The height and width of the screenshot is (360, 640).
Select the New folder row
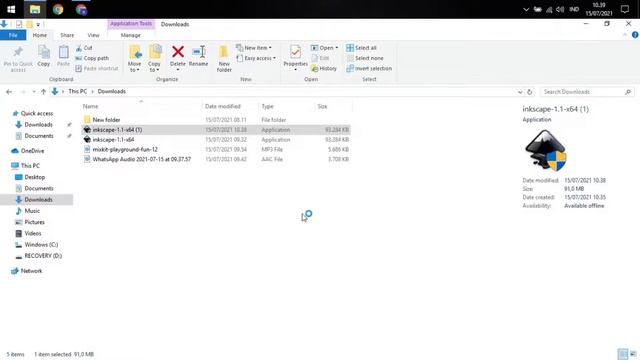click(216, 120)
